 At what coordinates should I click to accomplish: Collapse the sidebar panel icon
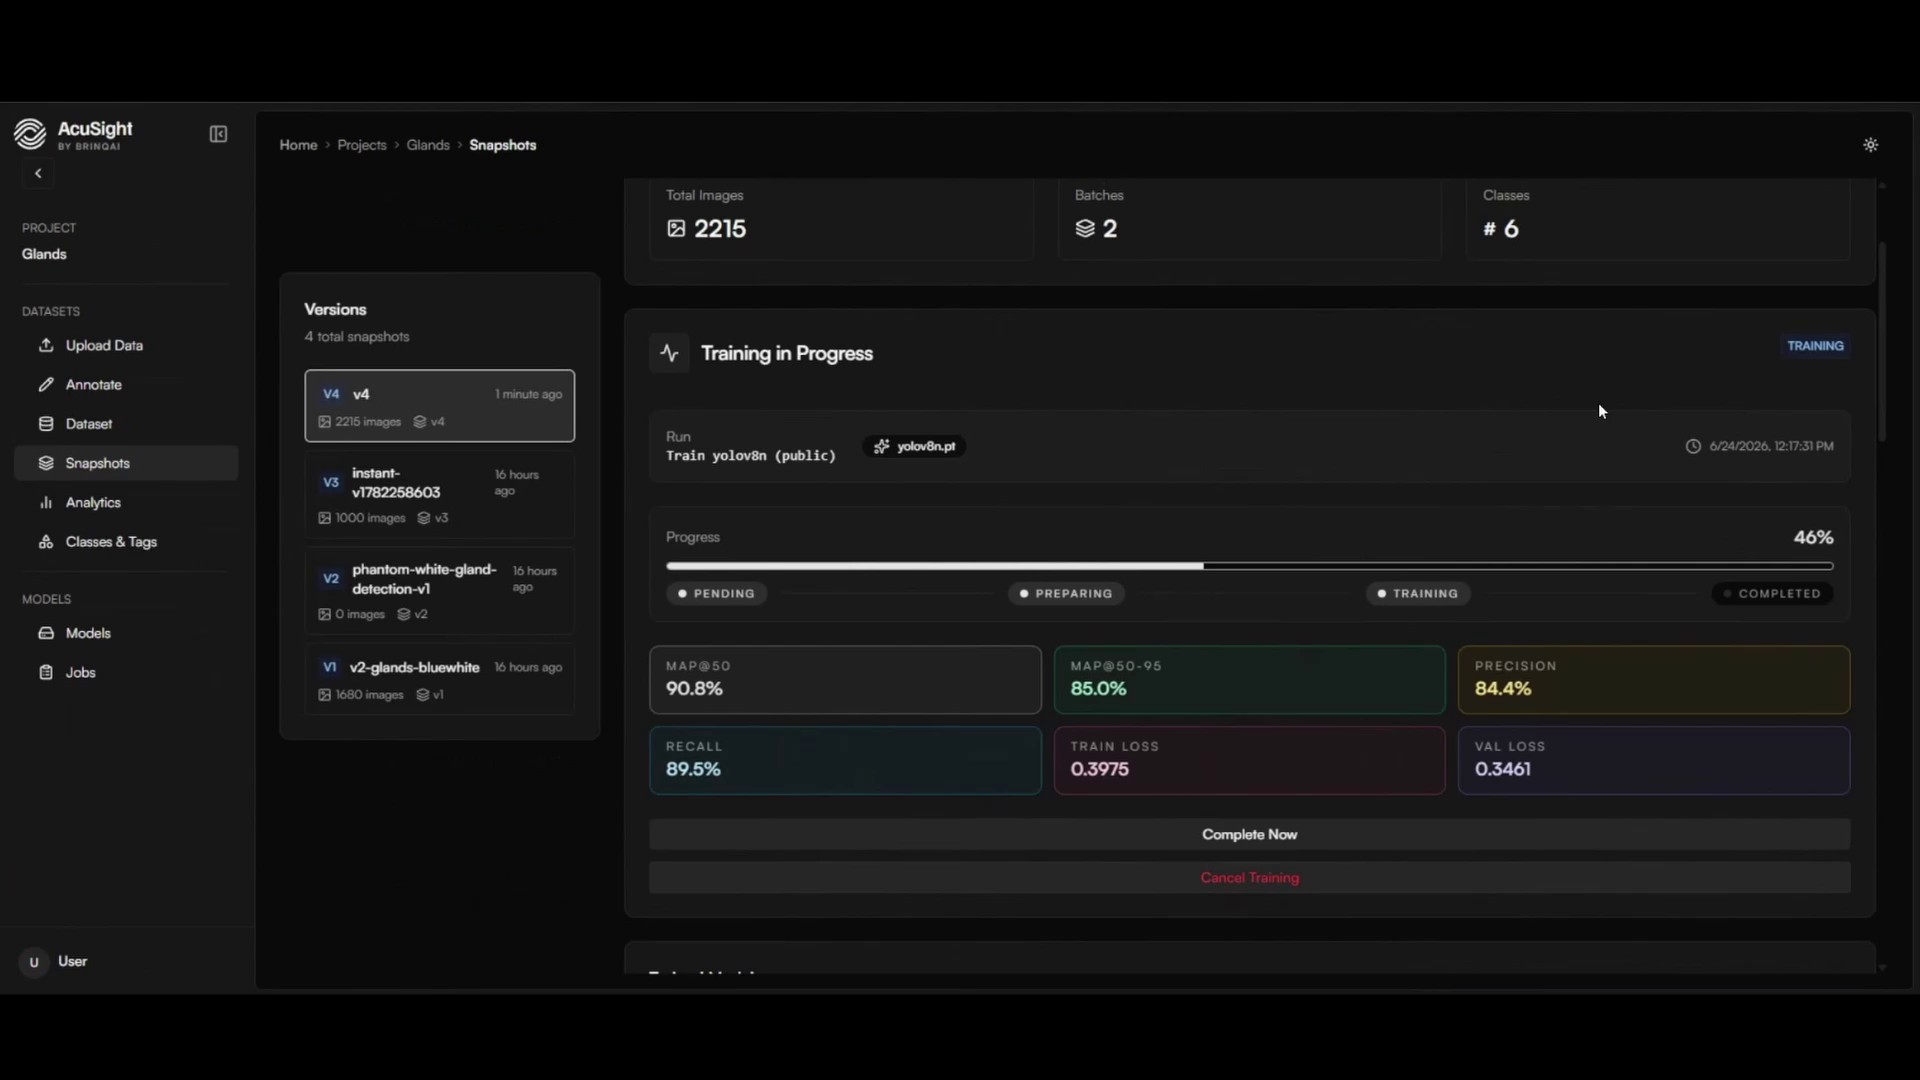(x=218, y=134)
